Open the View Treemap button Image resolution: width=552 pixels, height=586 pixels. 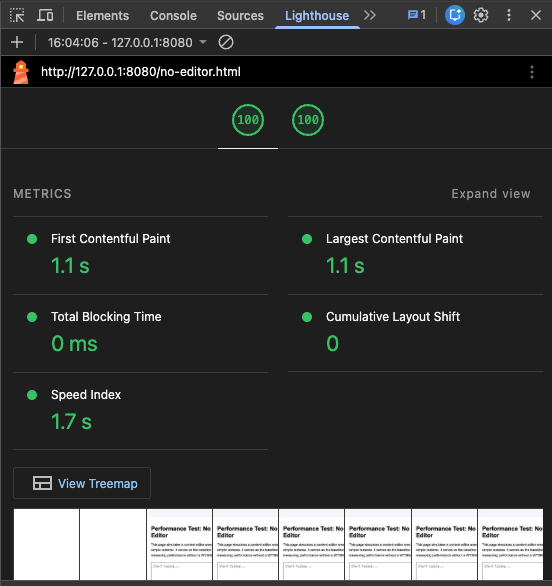(x=82, y=483)
